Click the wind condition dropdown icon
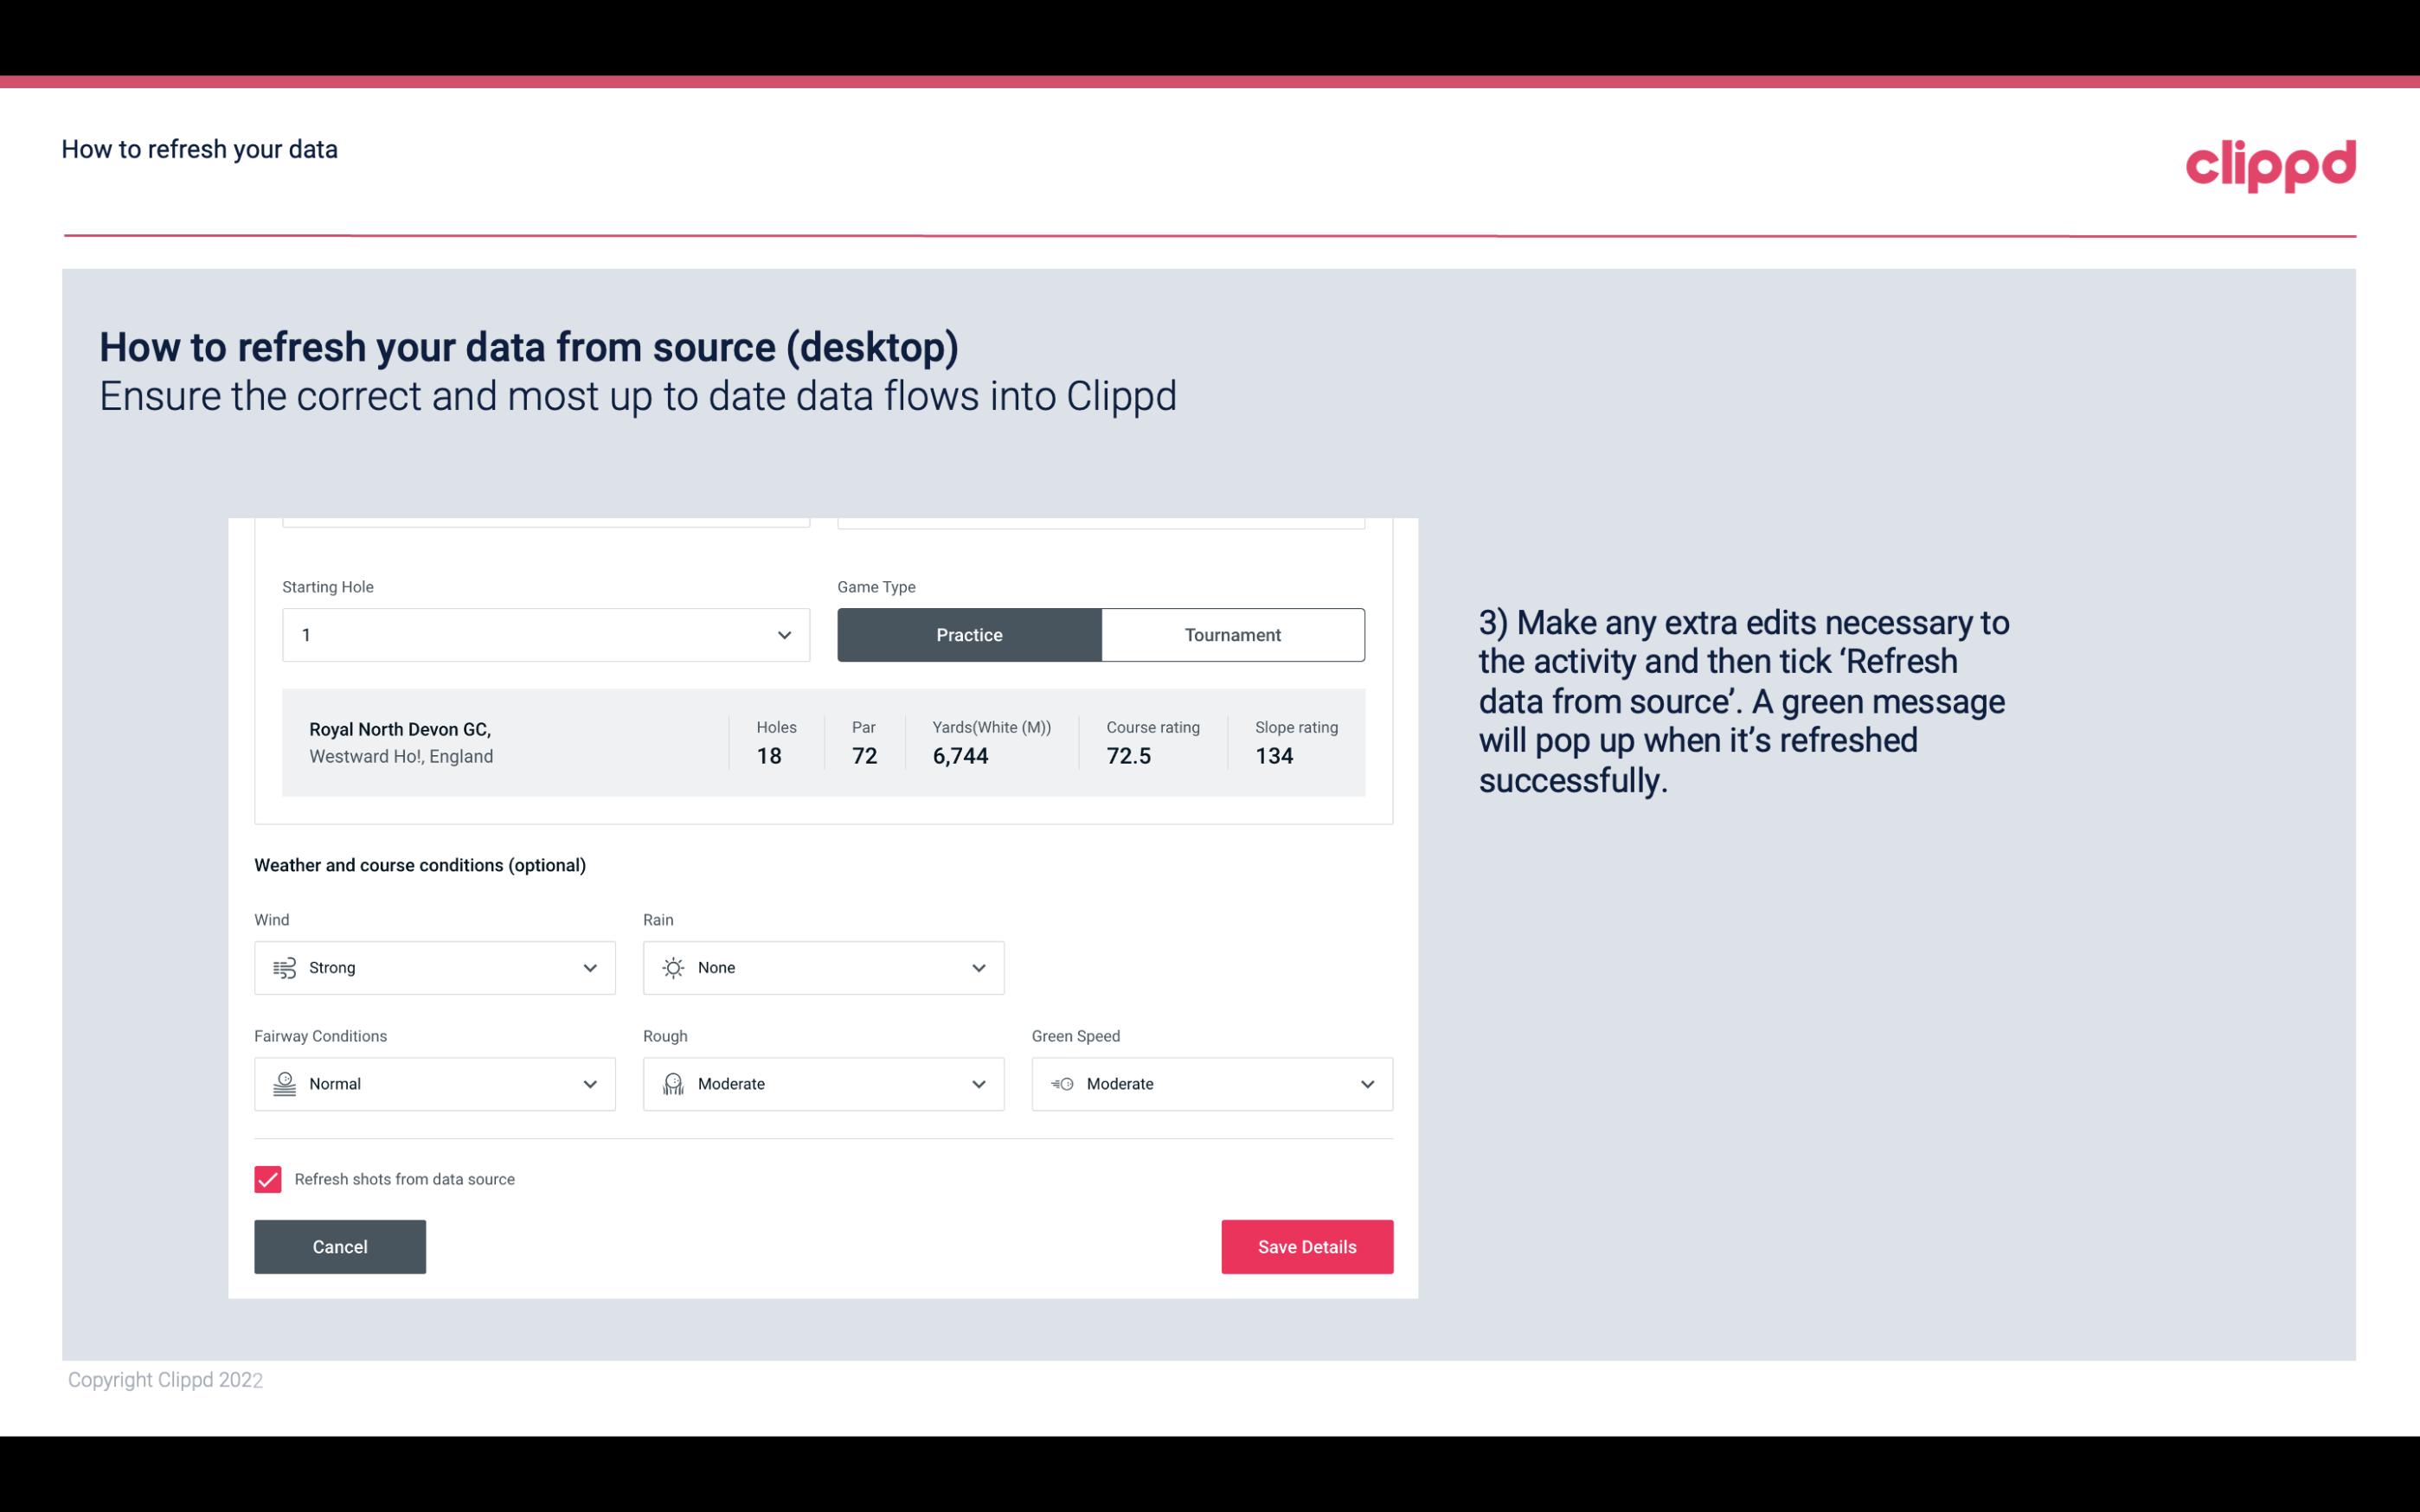 click(589, 967)
